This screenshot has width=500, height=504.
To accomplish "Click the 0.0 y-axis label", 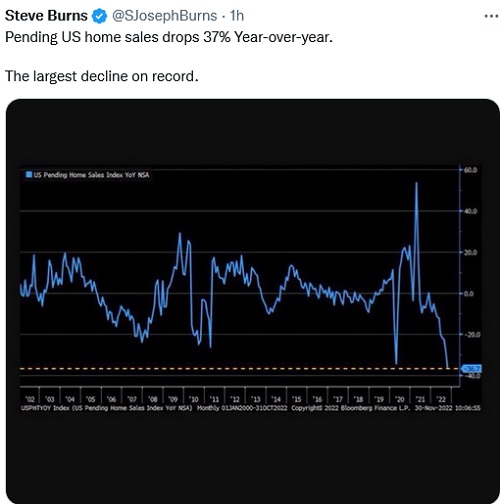I will pos(469,294).
